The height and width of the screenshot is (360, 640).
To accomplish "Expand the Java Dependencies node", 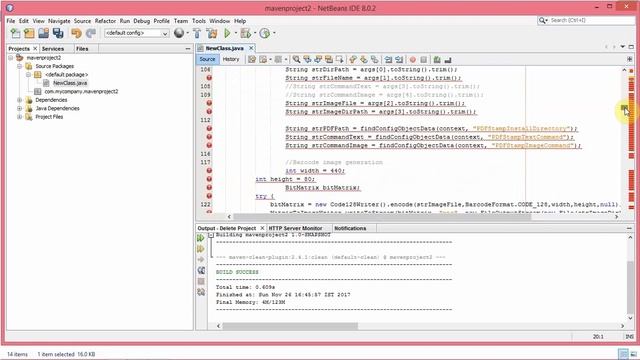I will point(19,108).
